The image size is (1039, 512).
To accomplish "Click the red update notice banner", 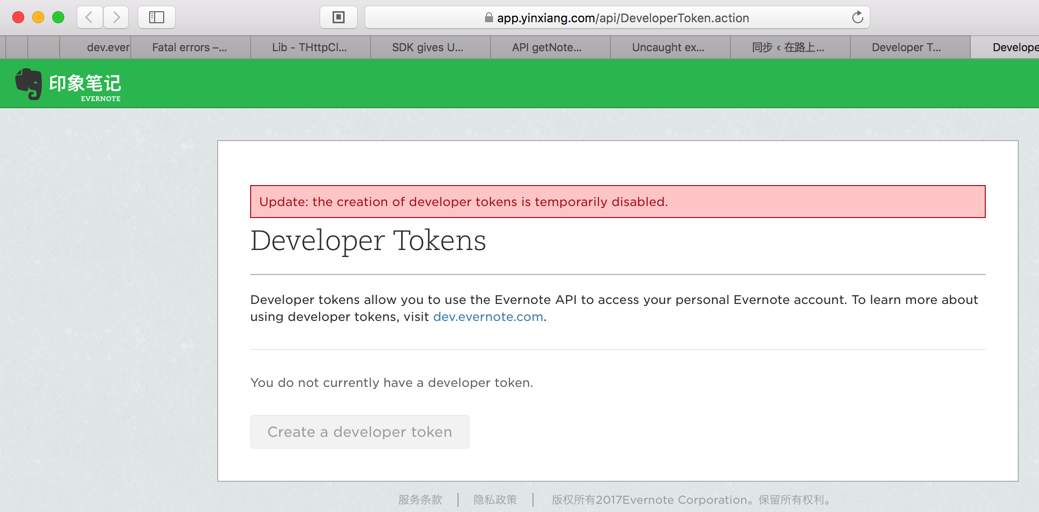I will (x=618, y=201).
